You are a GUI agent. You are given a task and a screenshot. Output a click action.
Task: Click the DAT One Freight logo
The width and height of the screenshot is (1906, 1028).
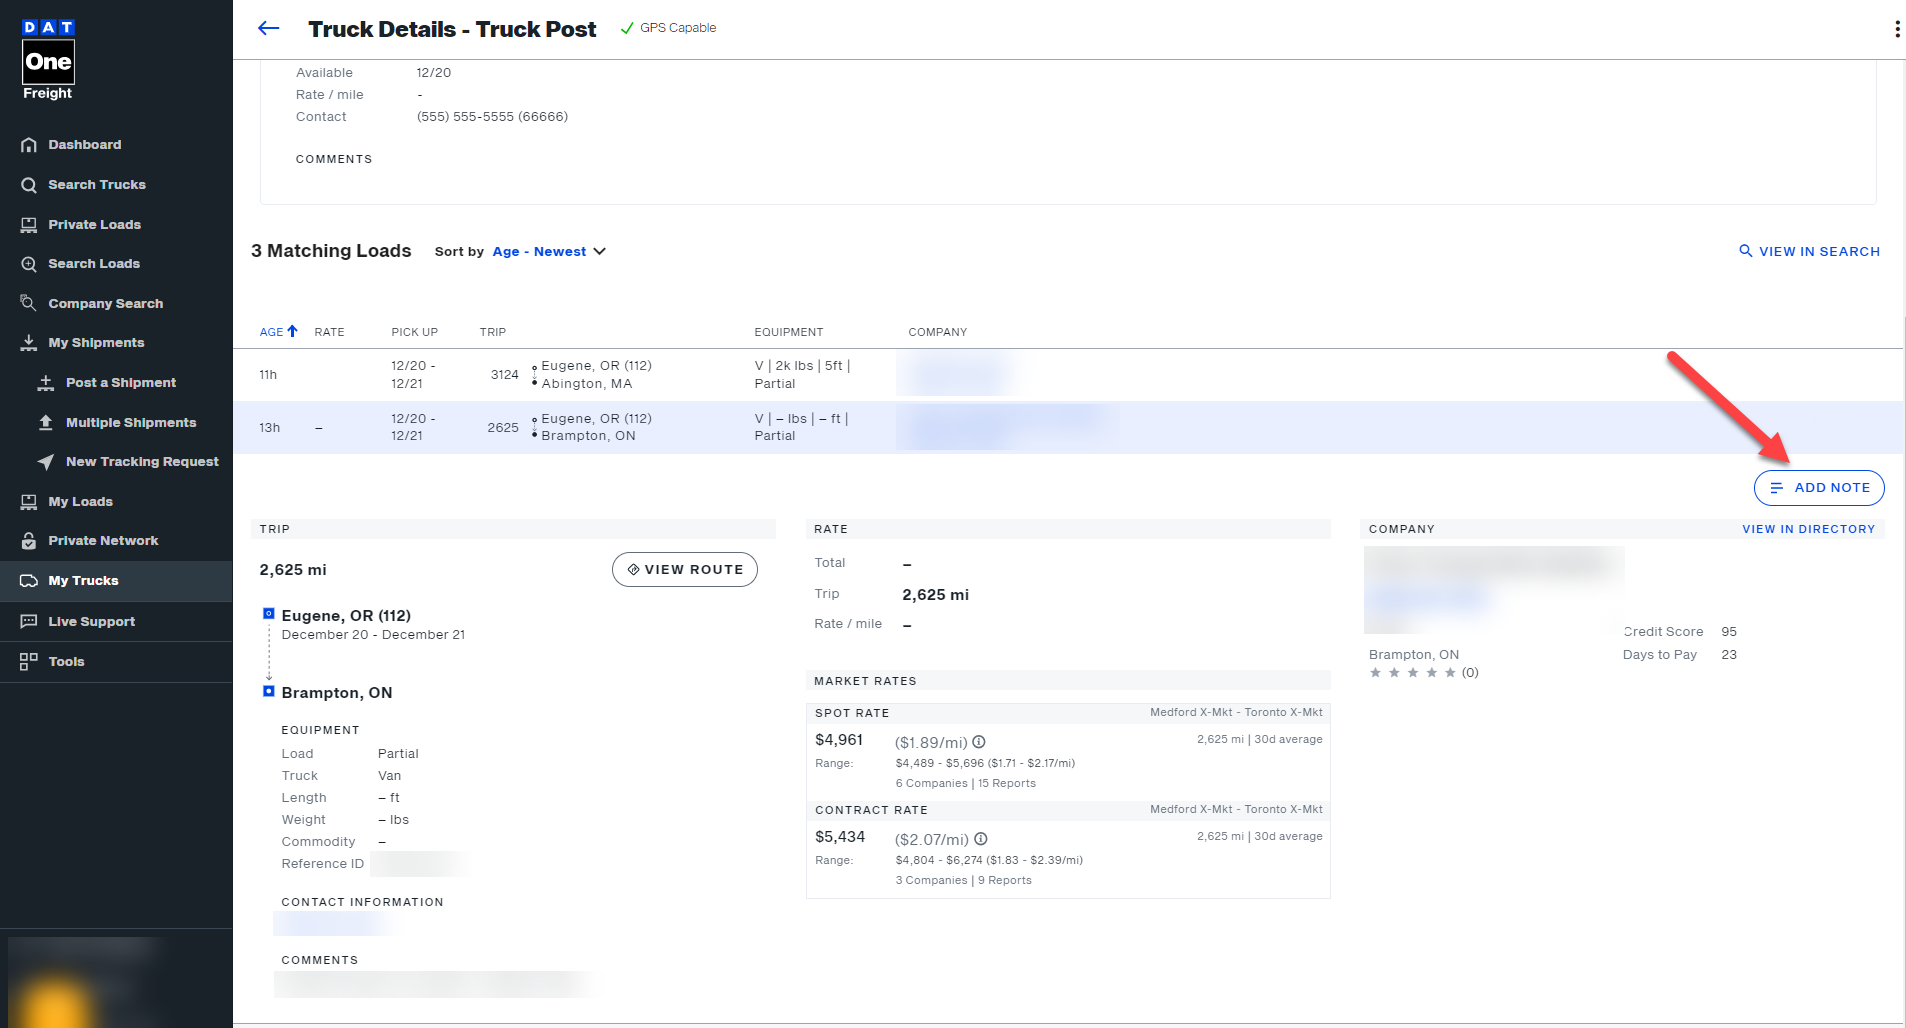(48, 60)
